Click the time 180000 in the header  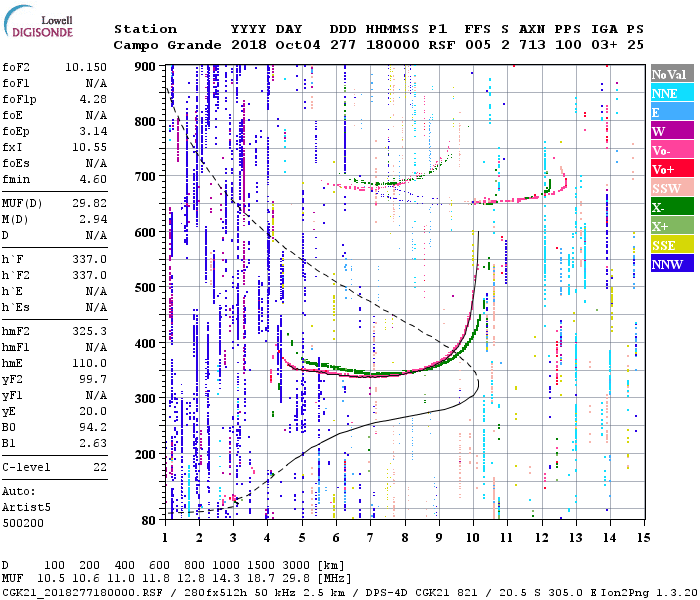click(x=392, y=45)
